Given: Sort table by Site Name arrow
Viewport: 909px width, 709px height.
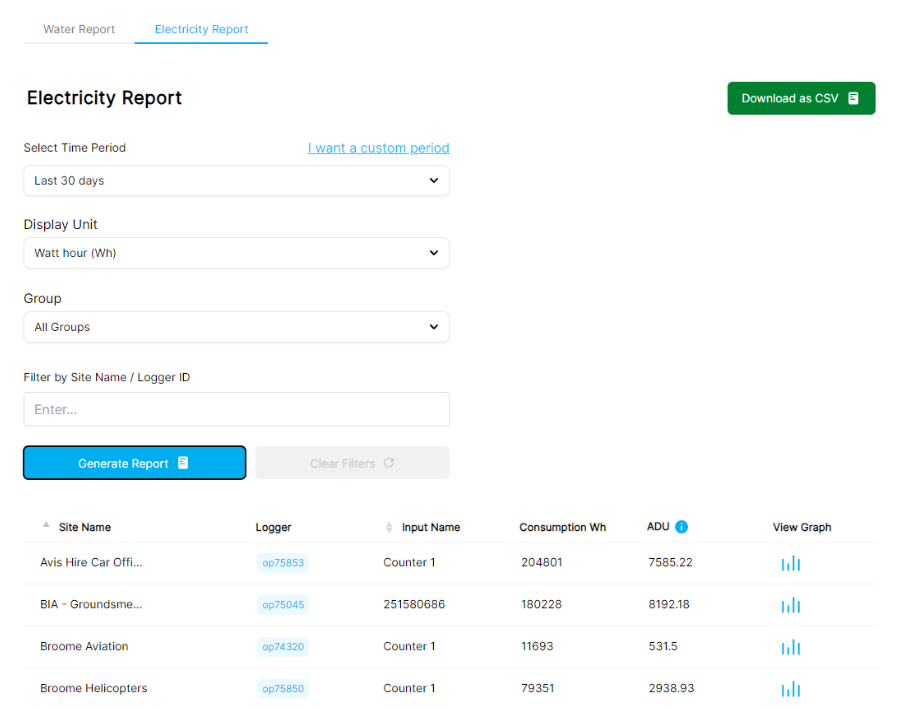Looking at the screenshot, I should [45, 526].
